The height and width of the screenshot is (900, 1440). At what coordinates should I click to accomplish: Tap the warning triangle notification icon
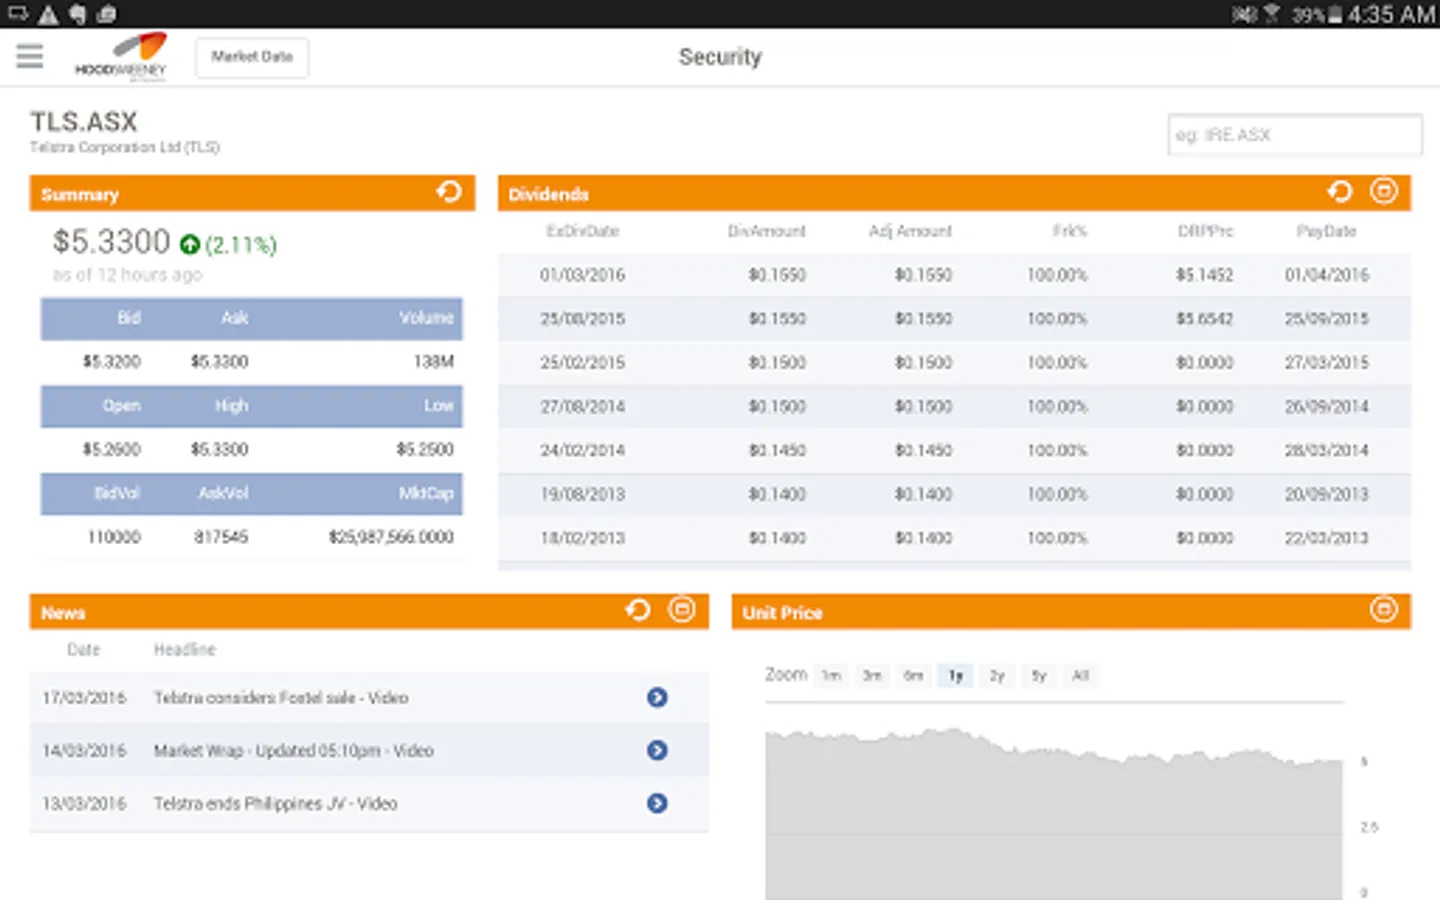48,14
